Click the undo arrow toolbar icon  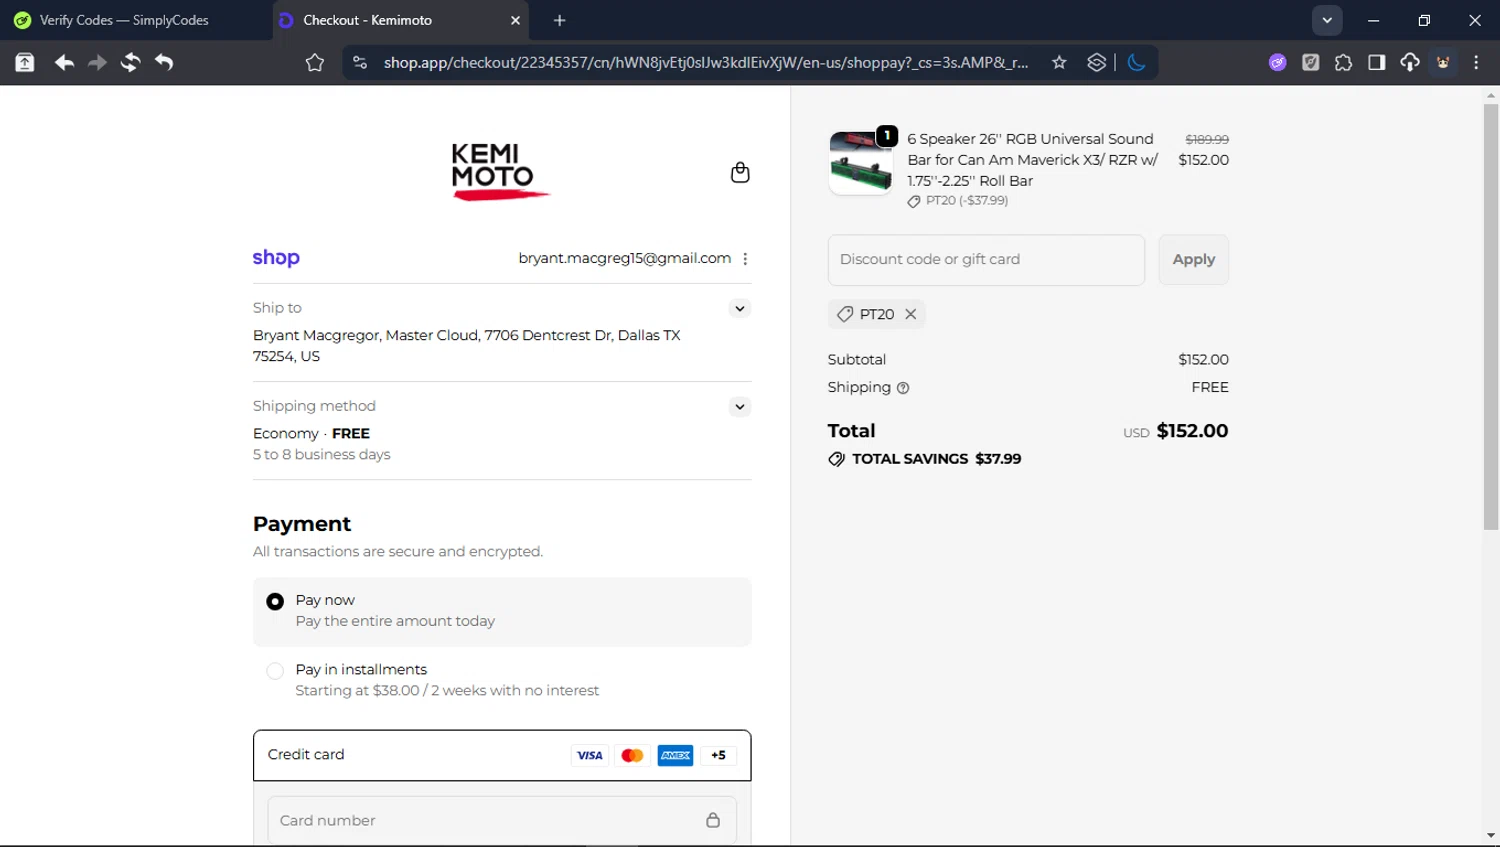[164, 62]
